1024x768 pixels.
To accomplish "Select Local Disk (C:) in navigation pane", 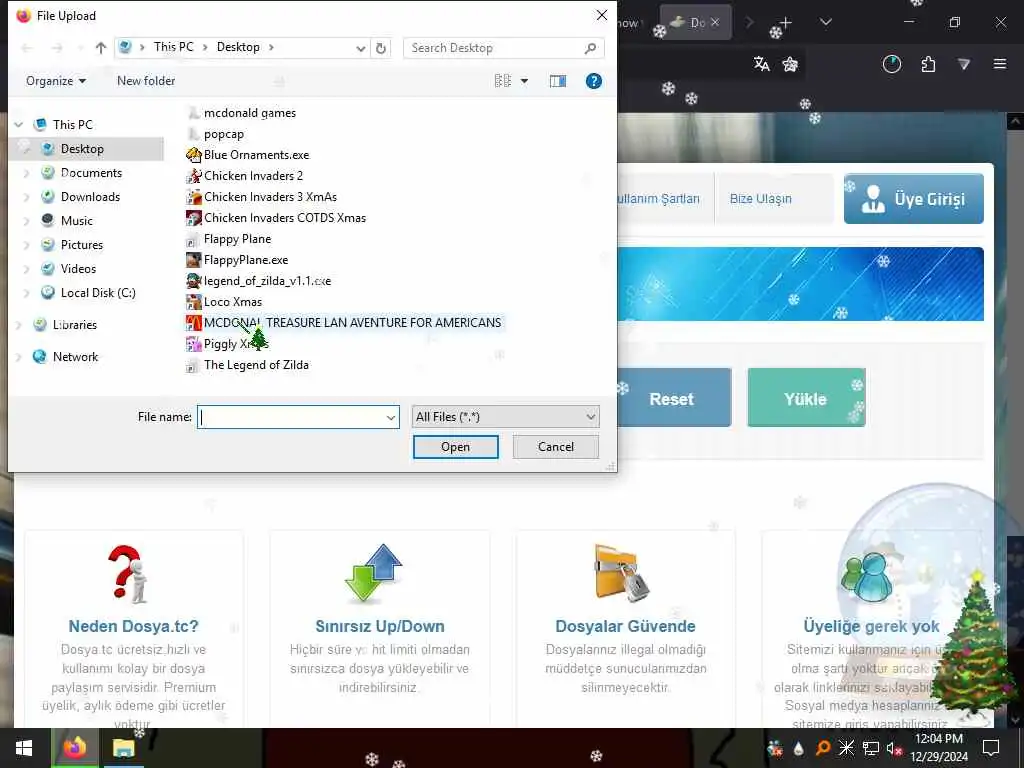I will (x=98, y=293).
